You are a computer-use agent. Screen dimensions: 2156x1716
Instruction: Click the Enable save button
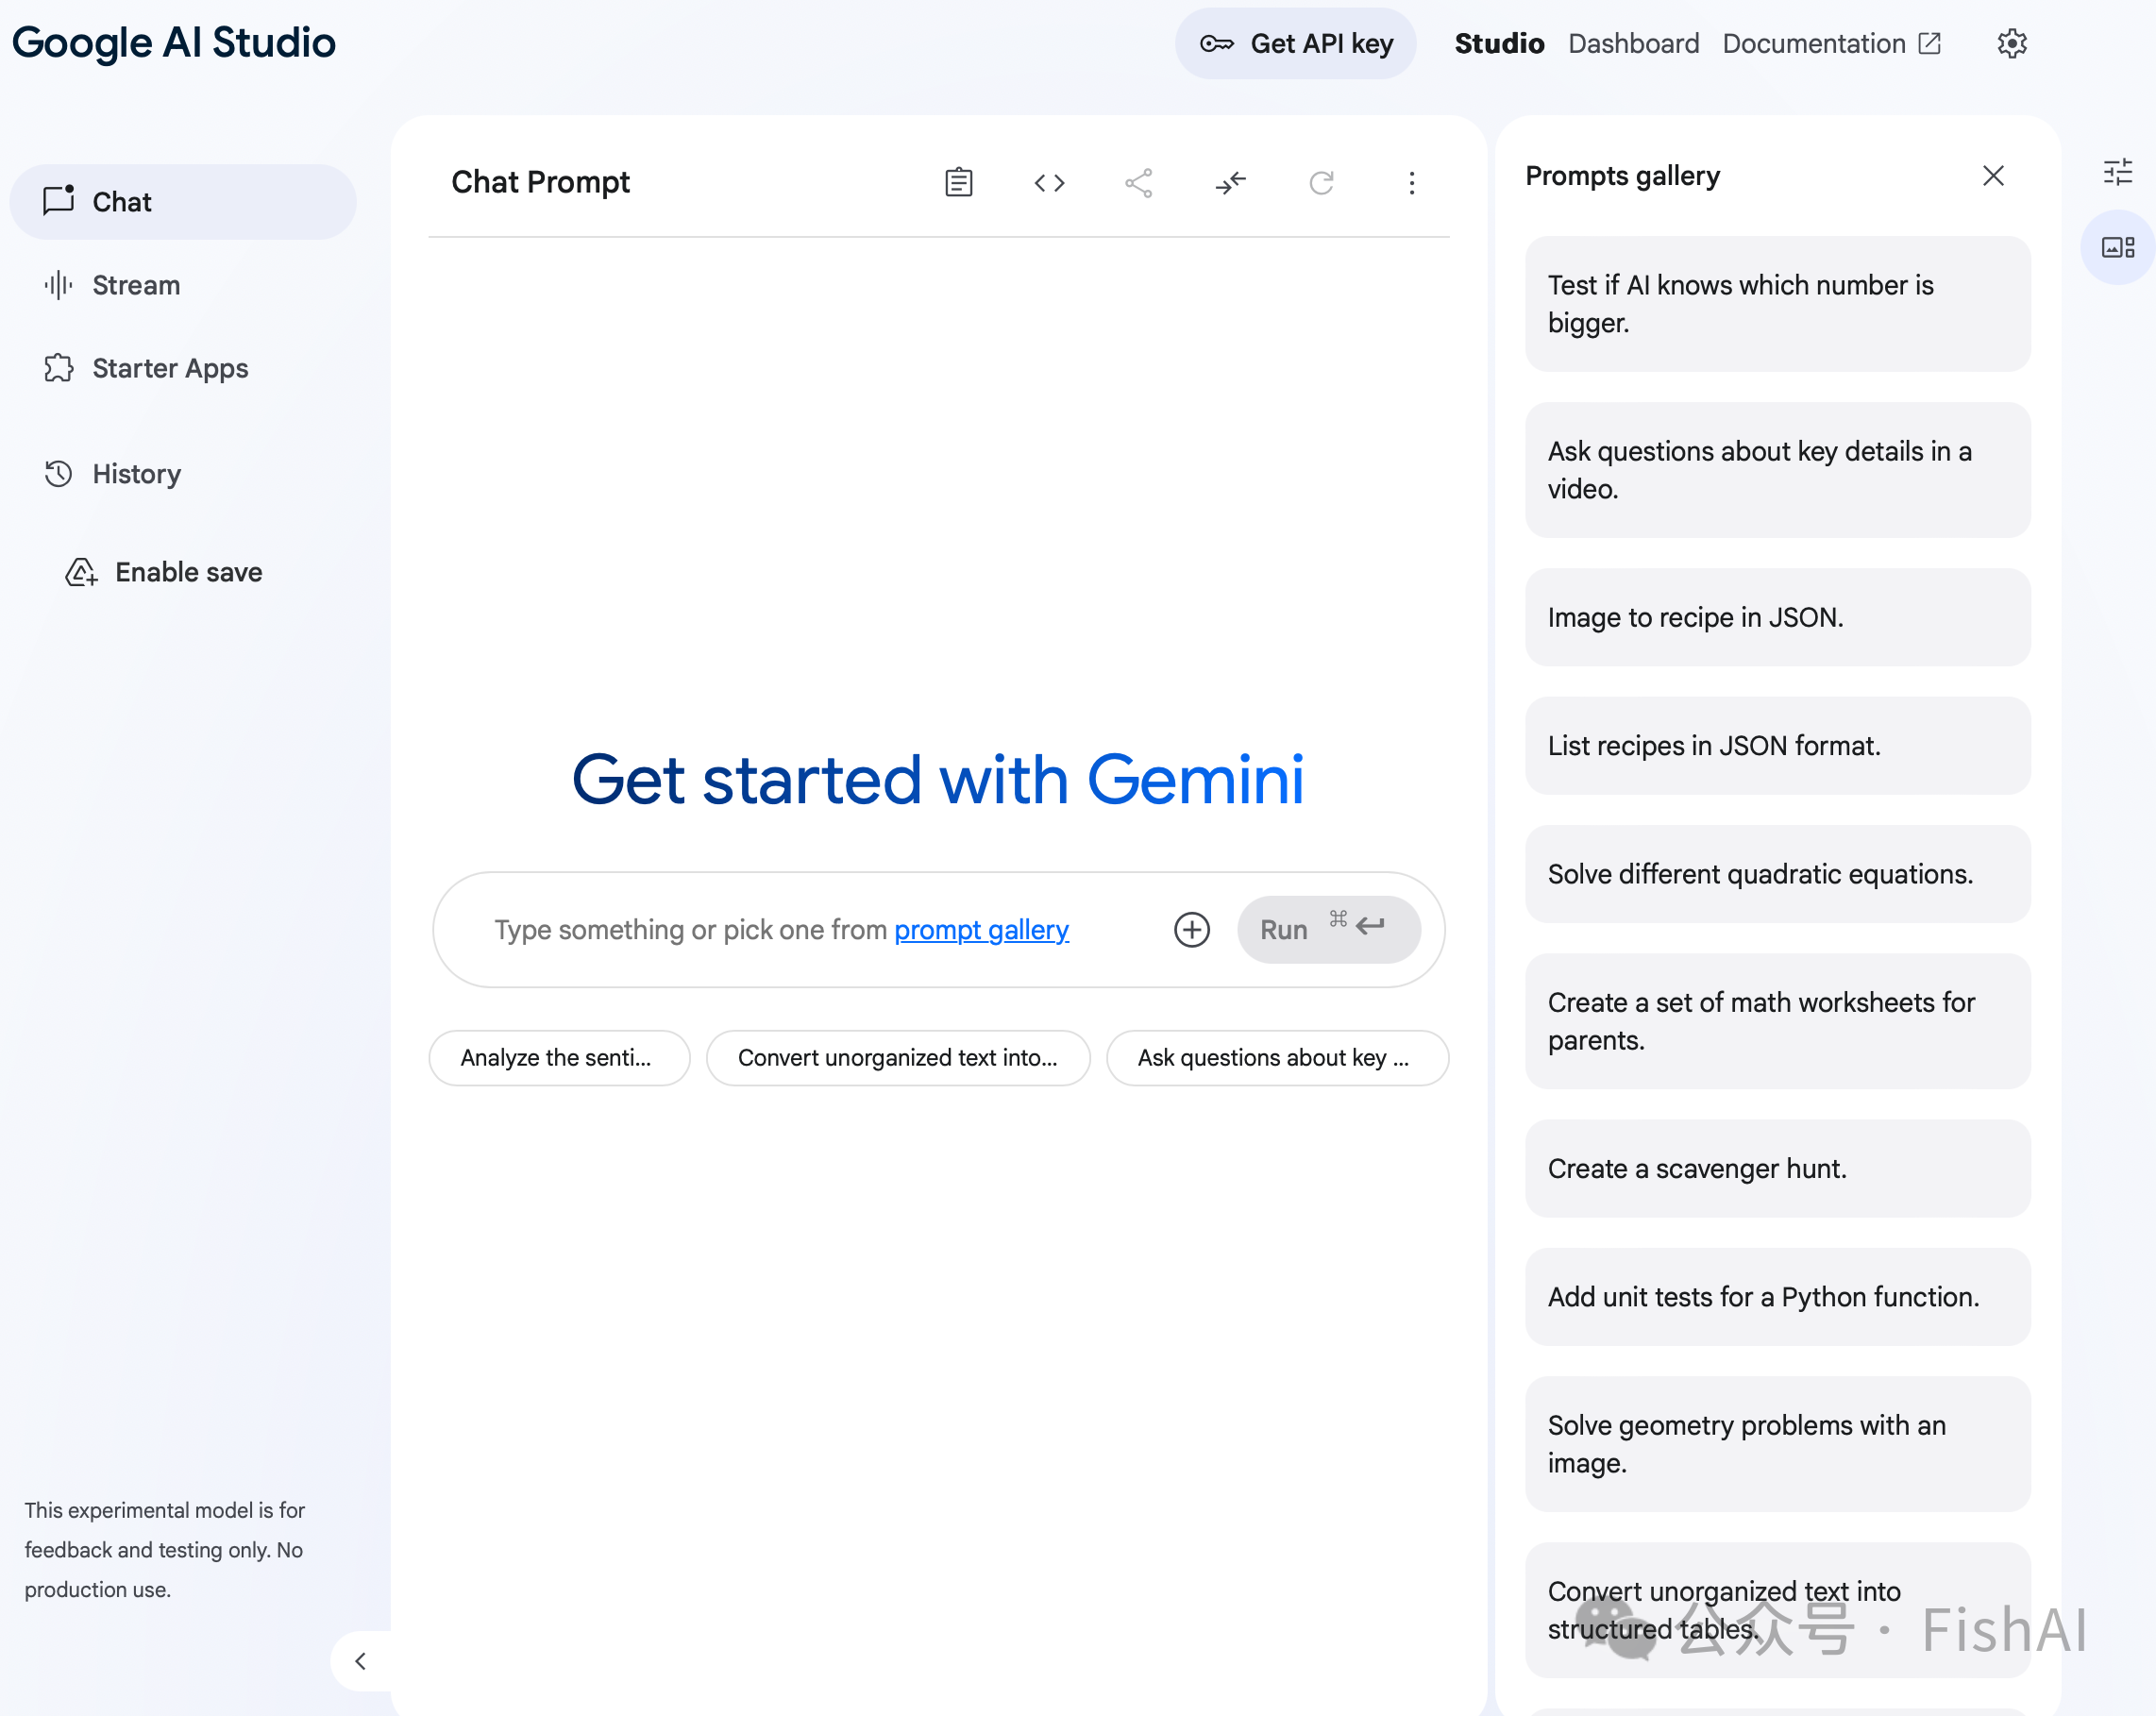[x=165, y=572]
